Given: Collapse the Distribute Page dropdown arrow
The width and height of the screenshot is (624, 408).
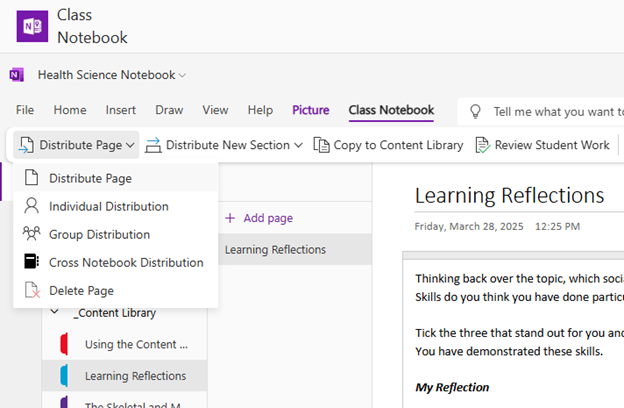Looking at the screenshot, I should [130, 145].
